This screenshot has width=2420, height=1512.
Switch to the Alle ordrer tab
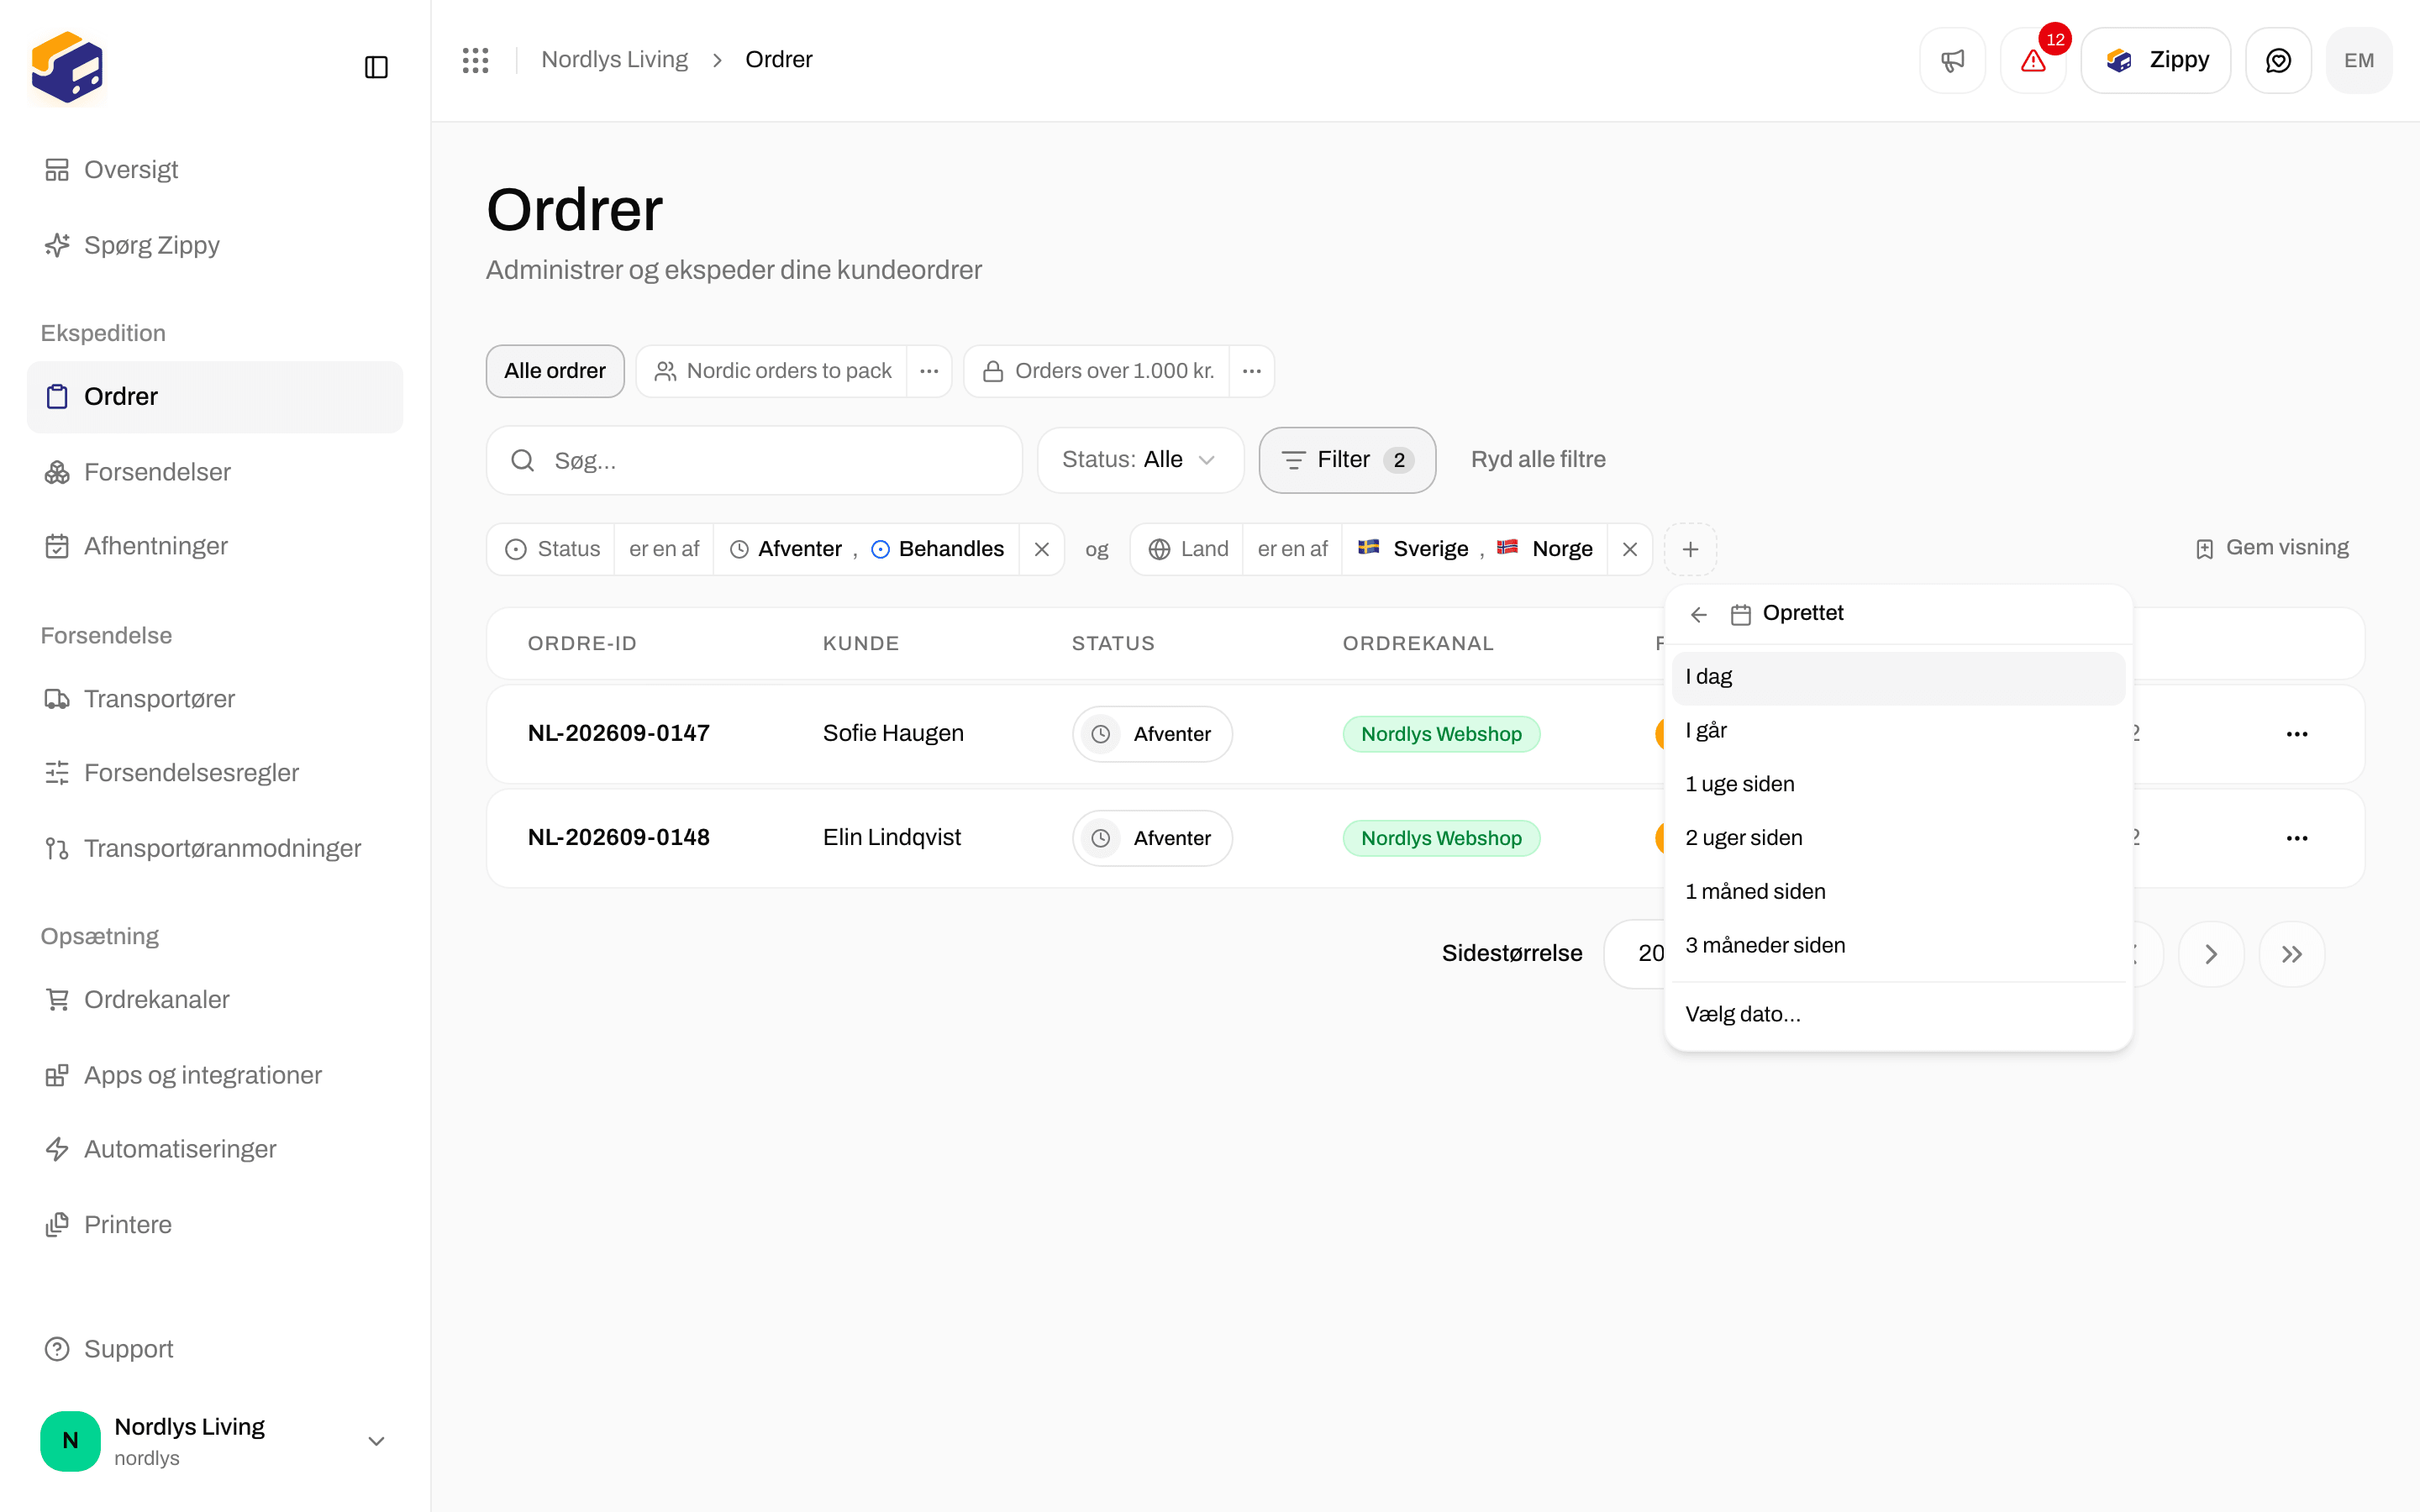[555, 371]
